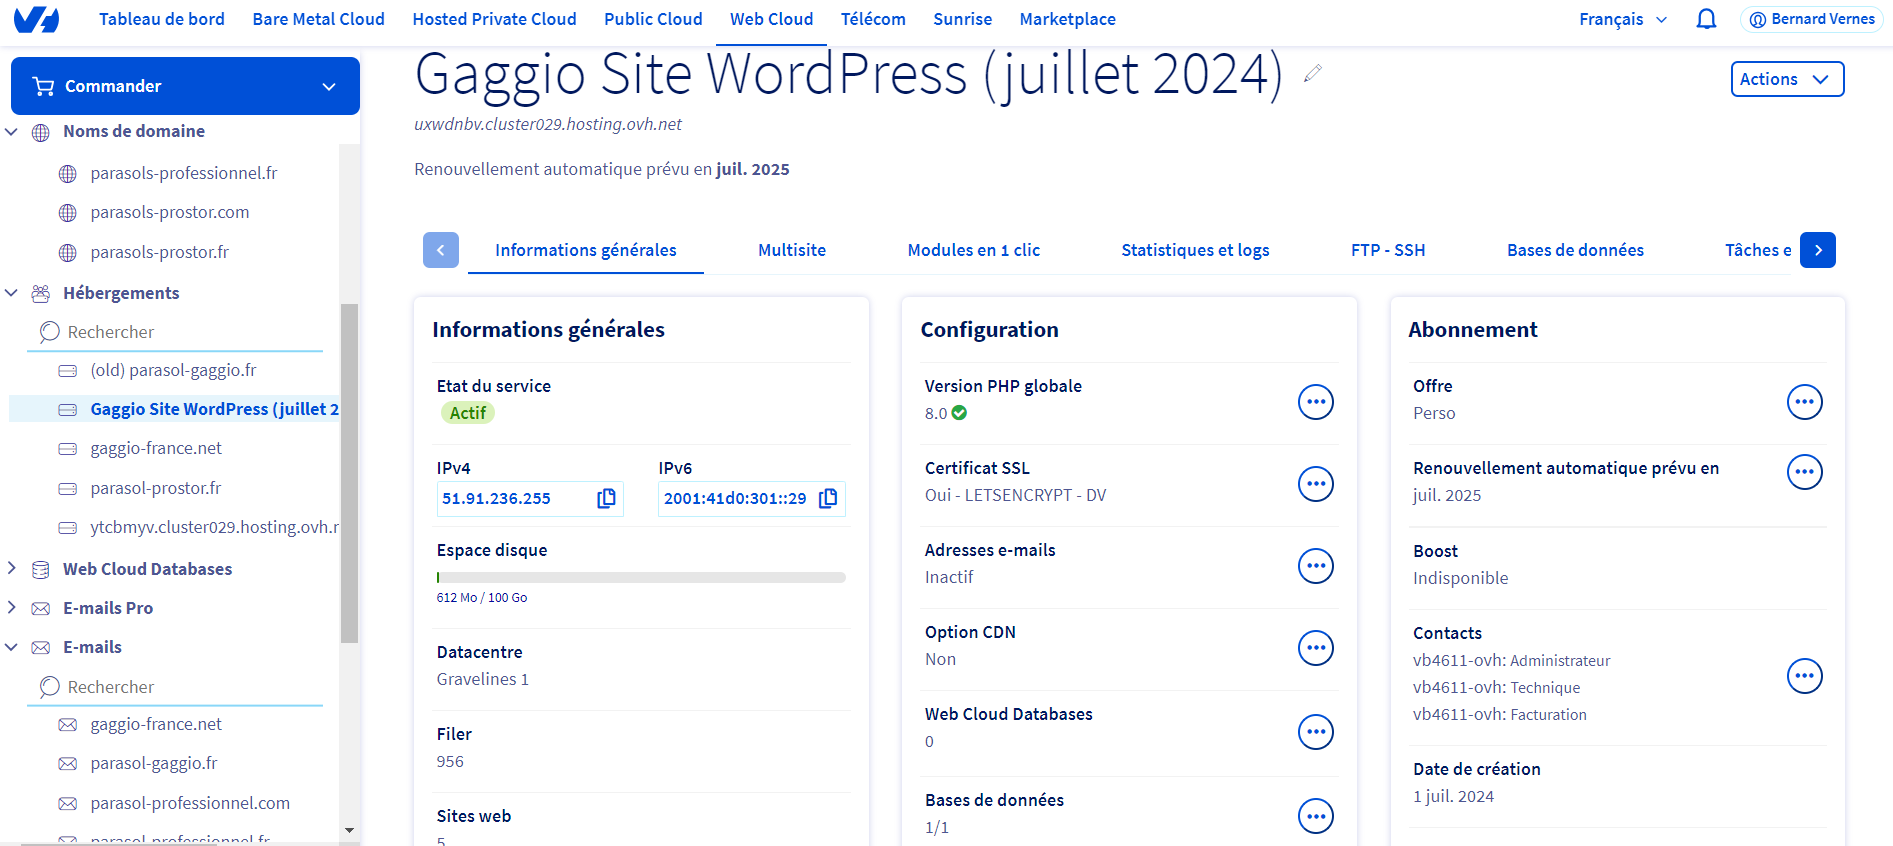Screen dimensions: 1893x846
Task: Open options menu for Certificat SSL
Action: (x=1315, y=484)
